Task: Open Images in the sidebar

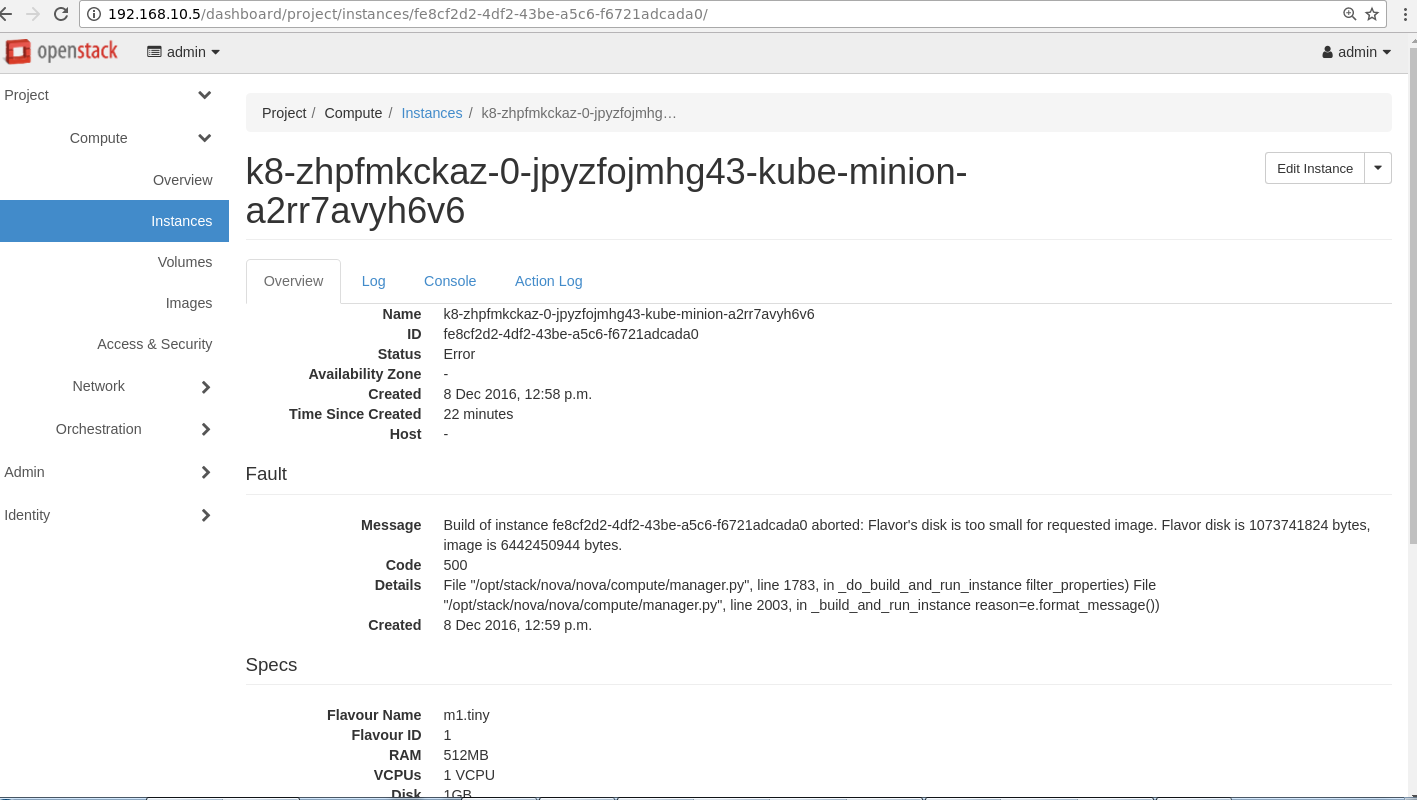Action: coord(189,303)
